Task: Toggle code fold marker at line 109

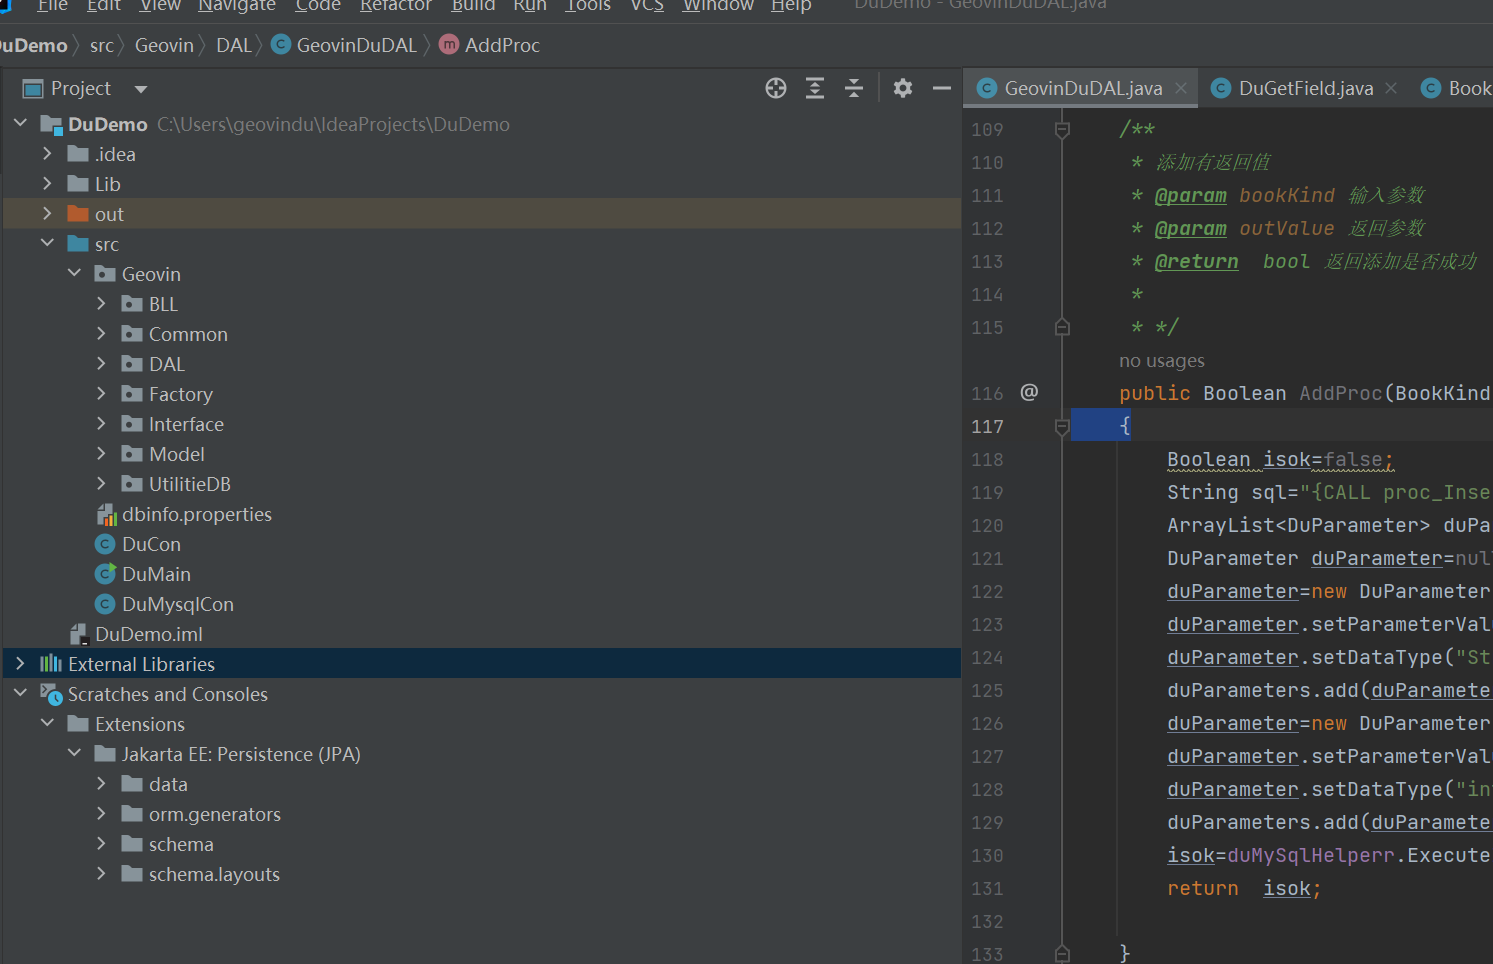Action: click(x=1062, y=129)
